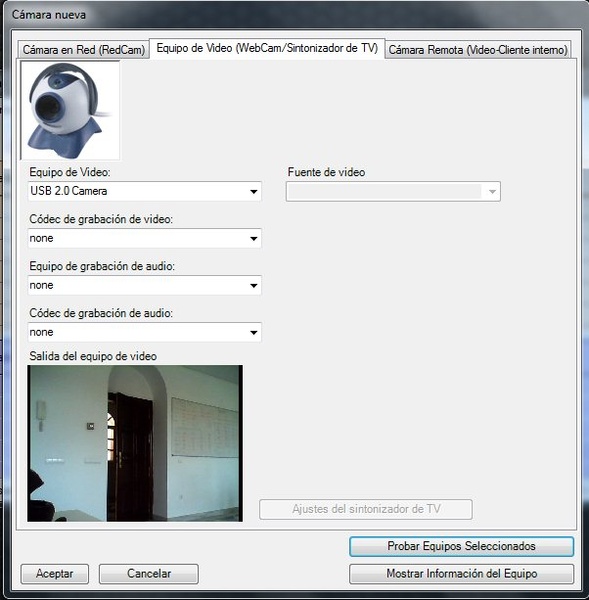Viewport: 589px width, 600px height.
Task: Switch to Cámara en Red (RedCam) tab
Action: click(x=83, y=49)
